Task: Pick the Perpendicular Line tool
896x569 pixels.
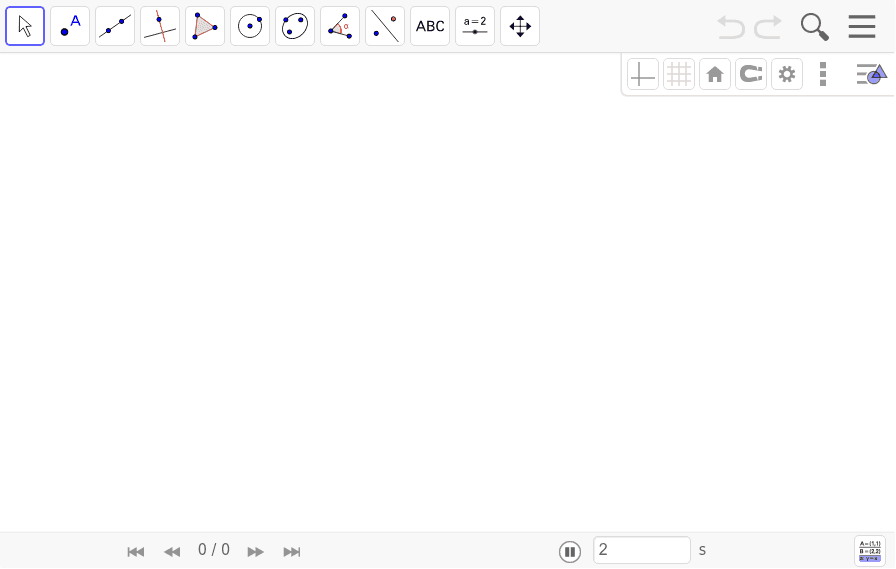Action: 160,26
